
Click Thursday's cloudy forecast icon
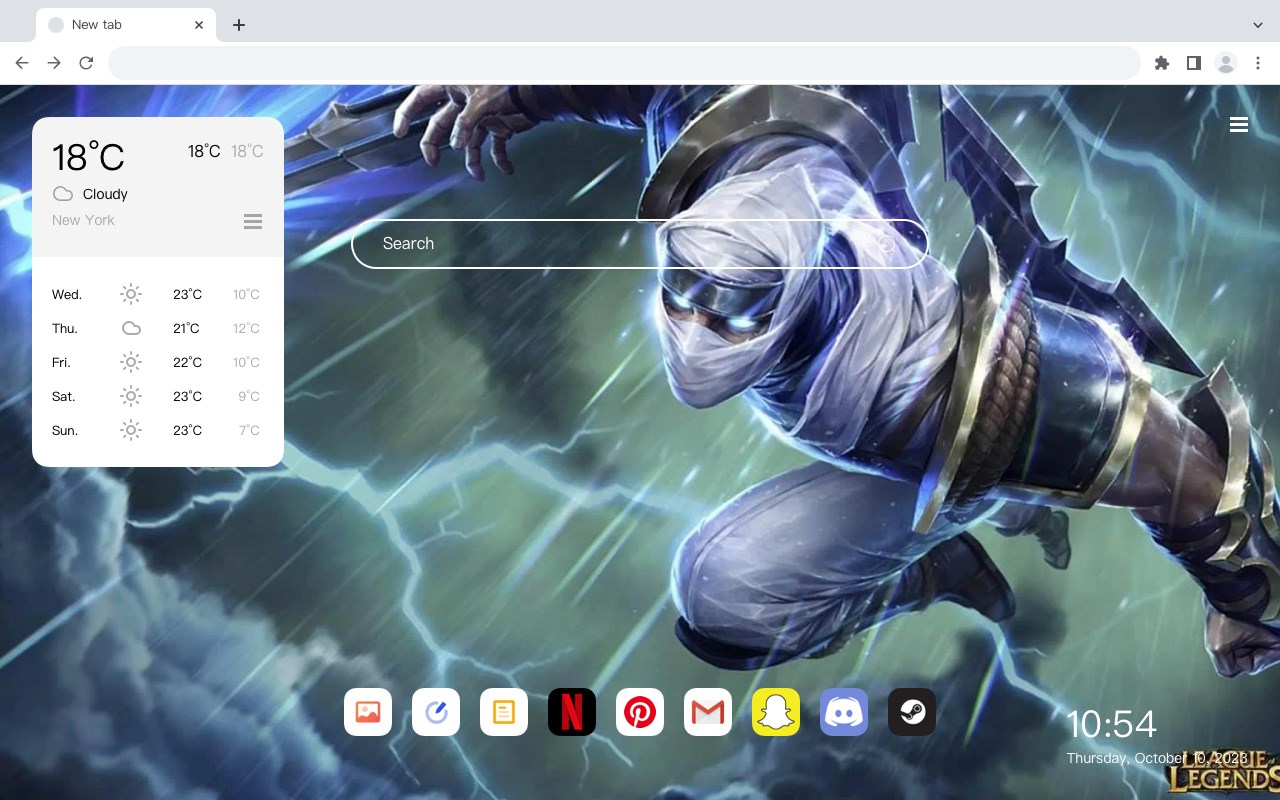tap(131, 328)
